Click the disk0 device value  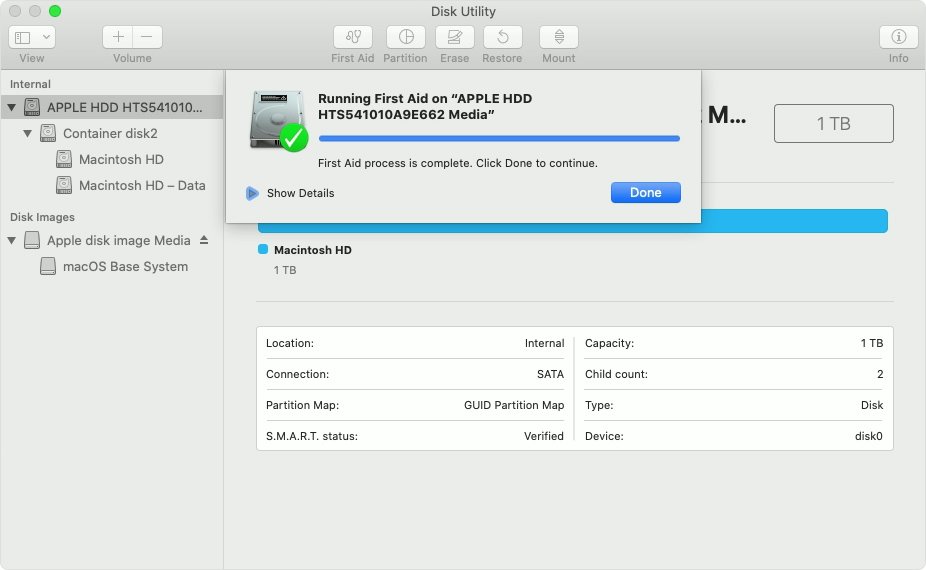click(868, 436)
